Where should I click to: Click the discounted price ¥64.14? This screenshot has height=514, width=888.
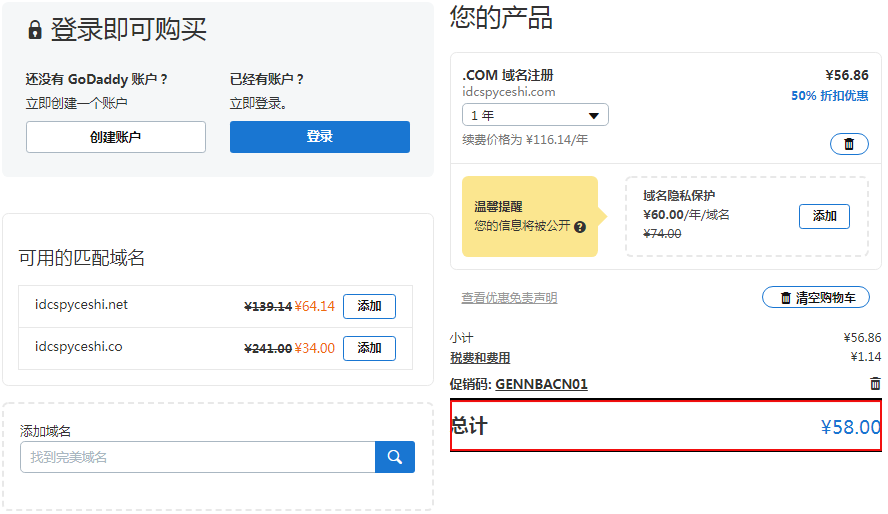pyautogui.click(x=314, y=306)
